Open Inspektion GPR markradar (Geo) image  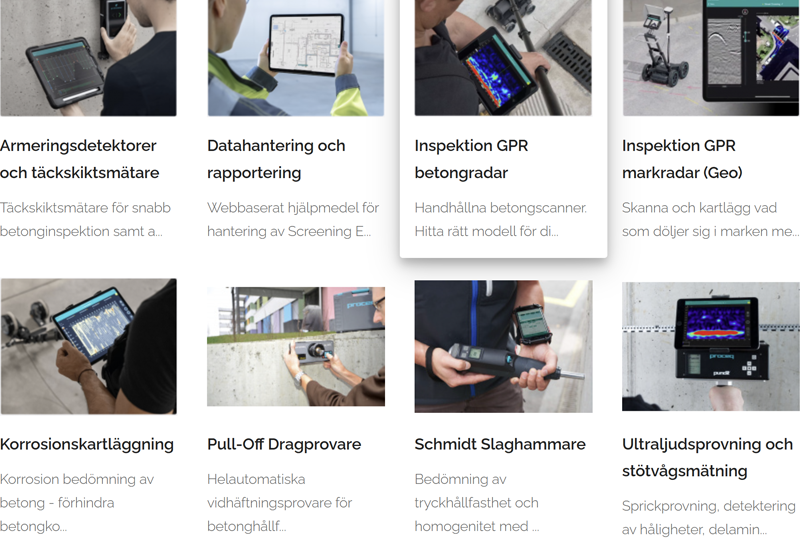pos(711,58)
